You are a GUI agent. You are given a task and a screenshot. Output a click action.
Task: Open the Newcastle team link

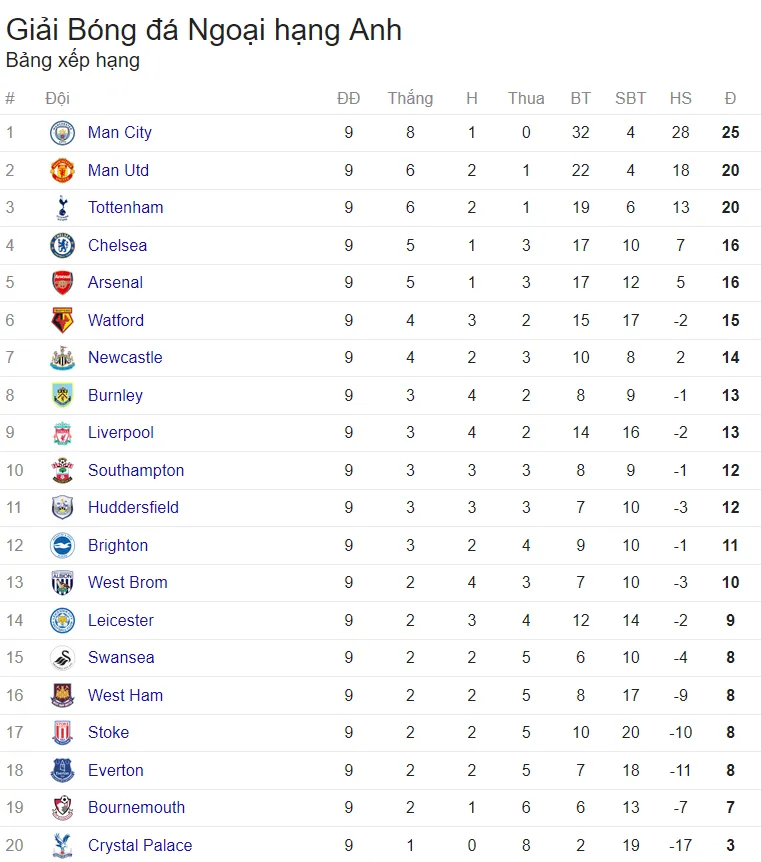point(125,357)
